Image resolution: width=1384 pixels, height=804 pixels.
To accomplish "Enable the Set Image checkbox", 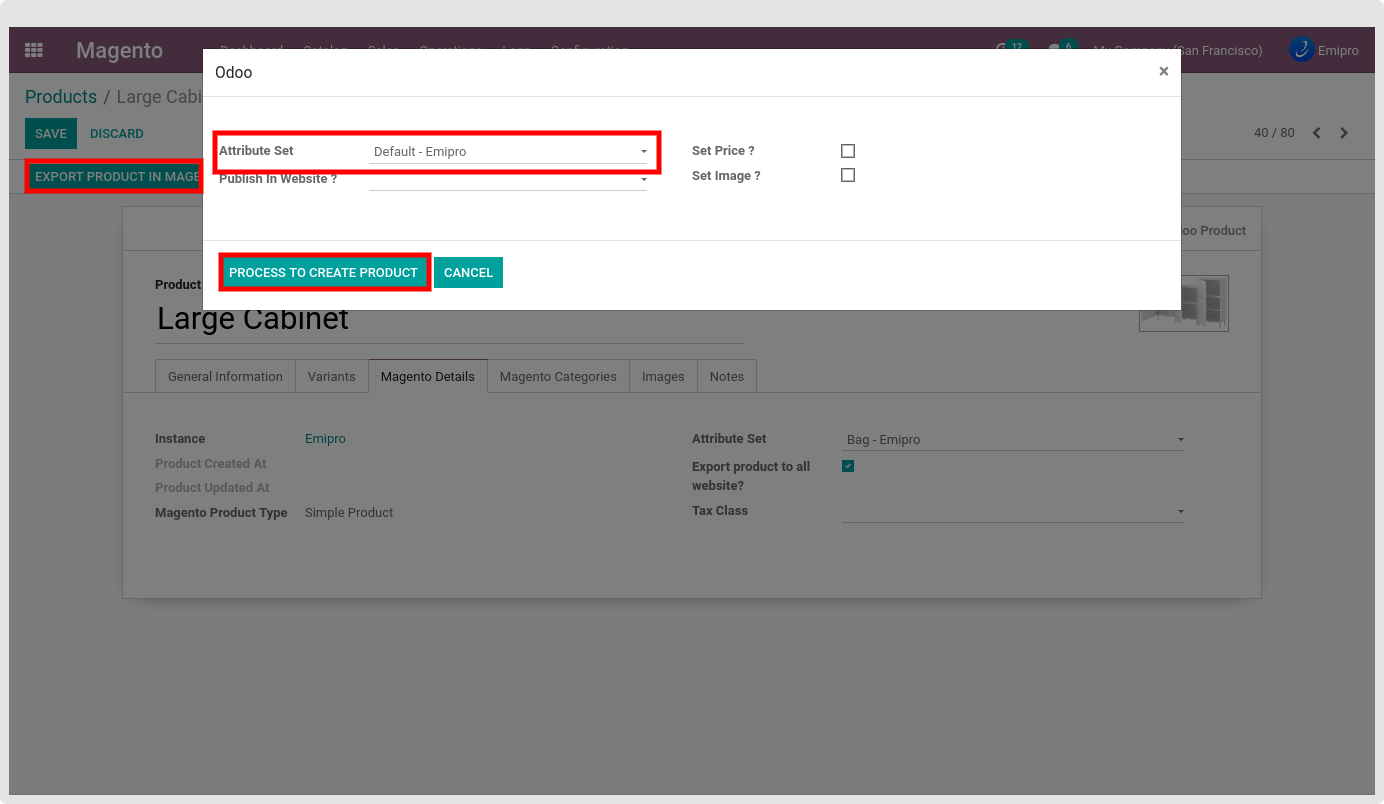I will 848,175.
